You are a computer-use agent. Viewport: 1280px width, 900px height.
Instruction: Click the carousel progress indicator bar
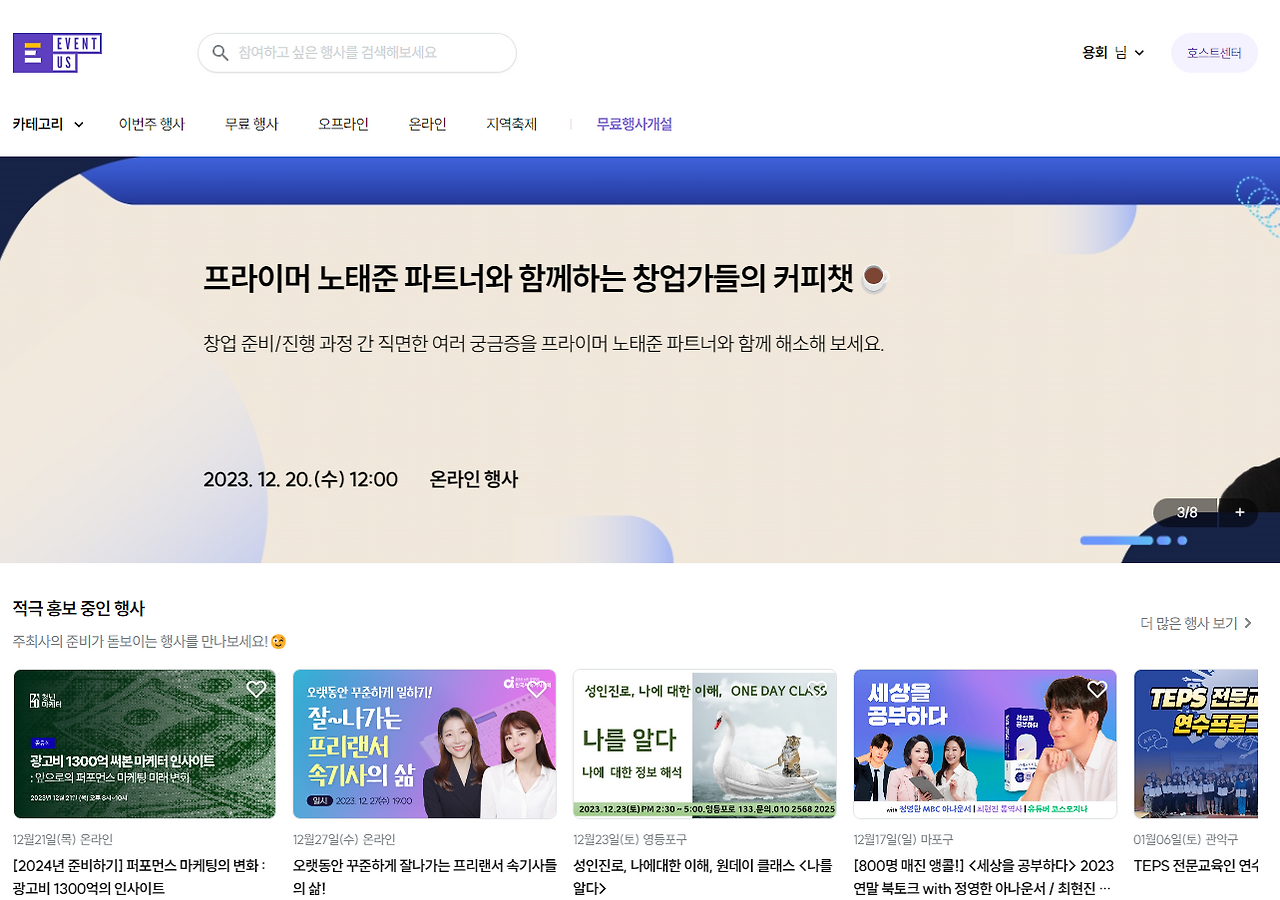click(x=1118, y=540)
